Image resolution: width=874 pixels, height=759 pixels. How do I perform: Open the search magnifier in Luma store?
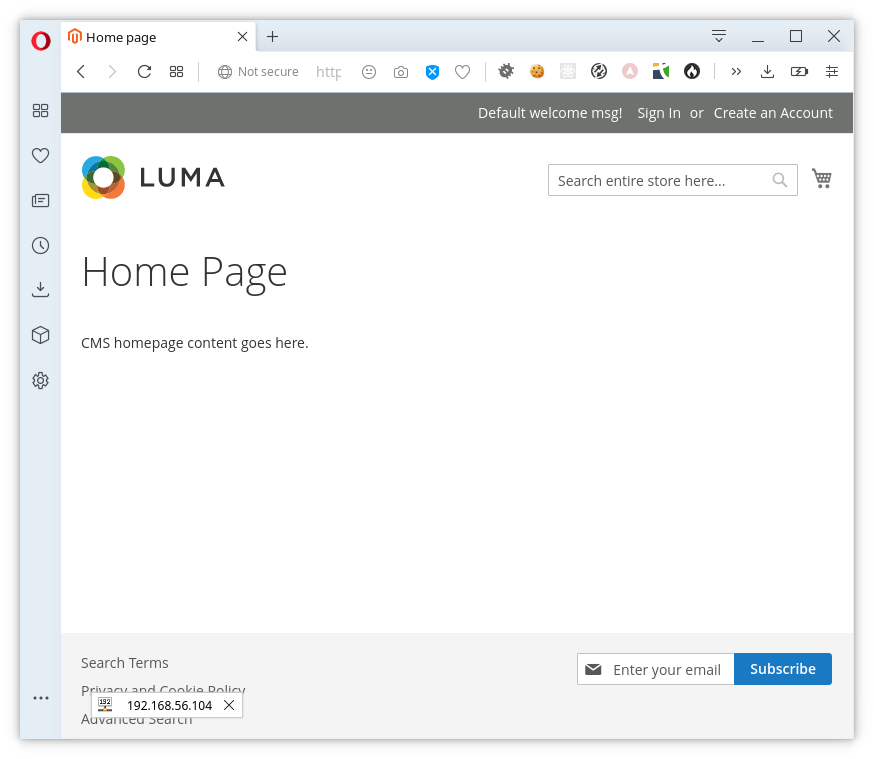click(780, 180)
